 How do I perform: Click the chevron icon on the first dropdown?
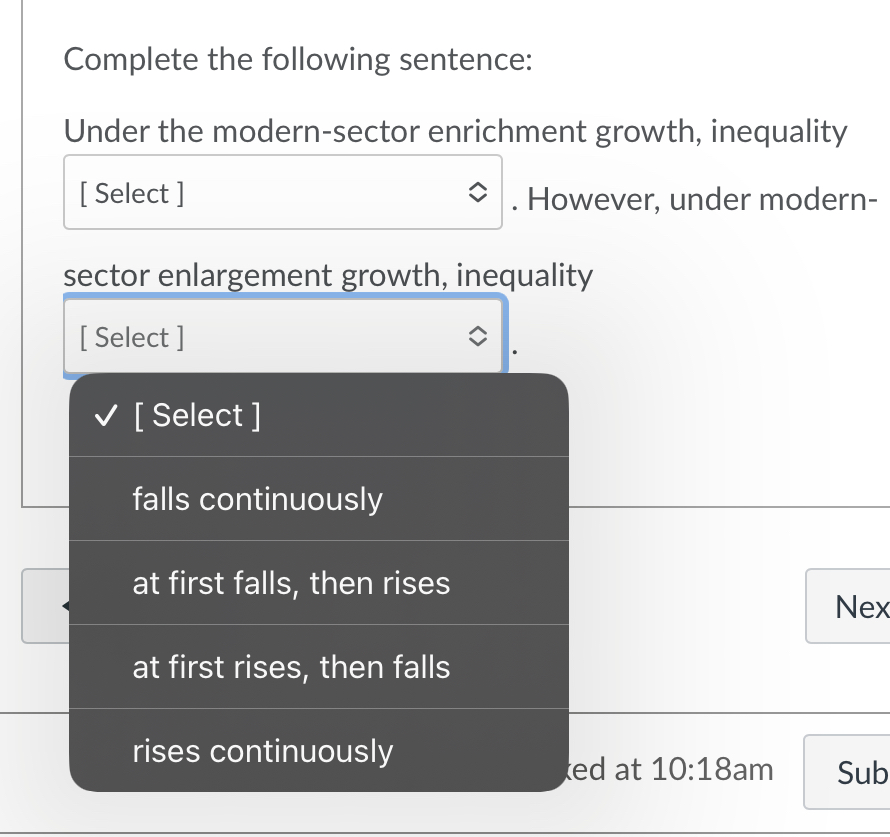[478, 192]
